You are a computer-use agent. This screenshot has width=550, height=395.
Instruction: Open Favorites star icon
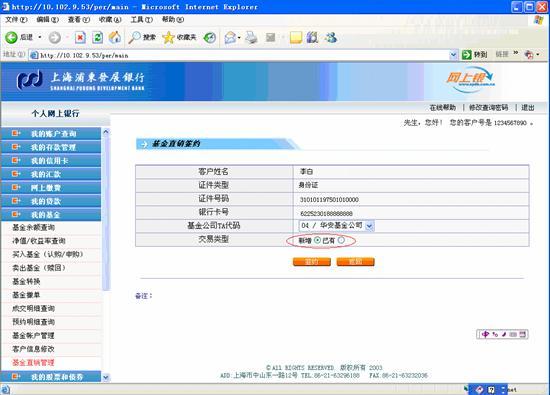pos(168,38)
